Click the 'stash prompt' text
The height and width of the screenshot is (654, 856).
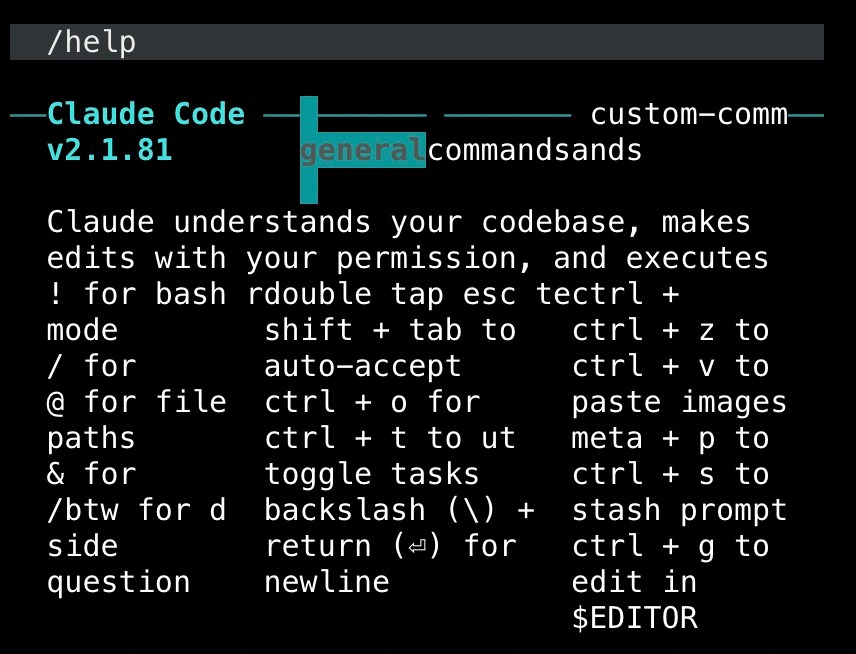coord(679,510)
